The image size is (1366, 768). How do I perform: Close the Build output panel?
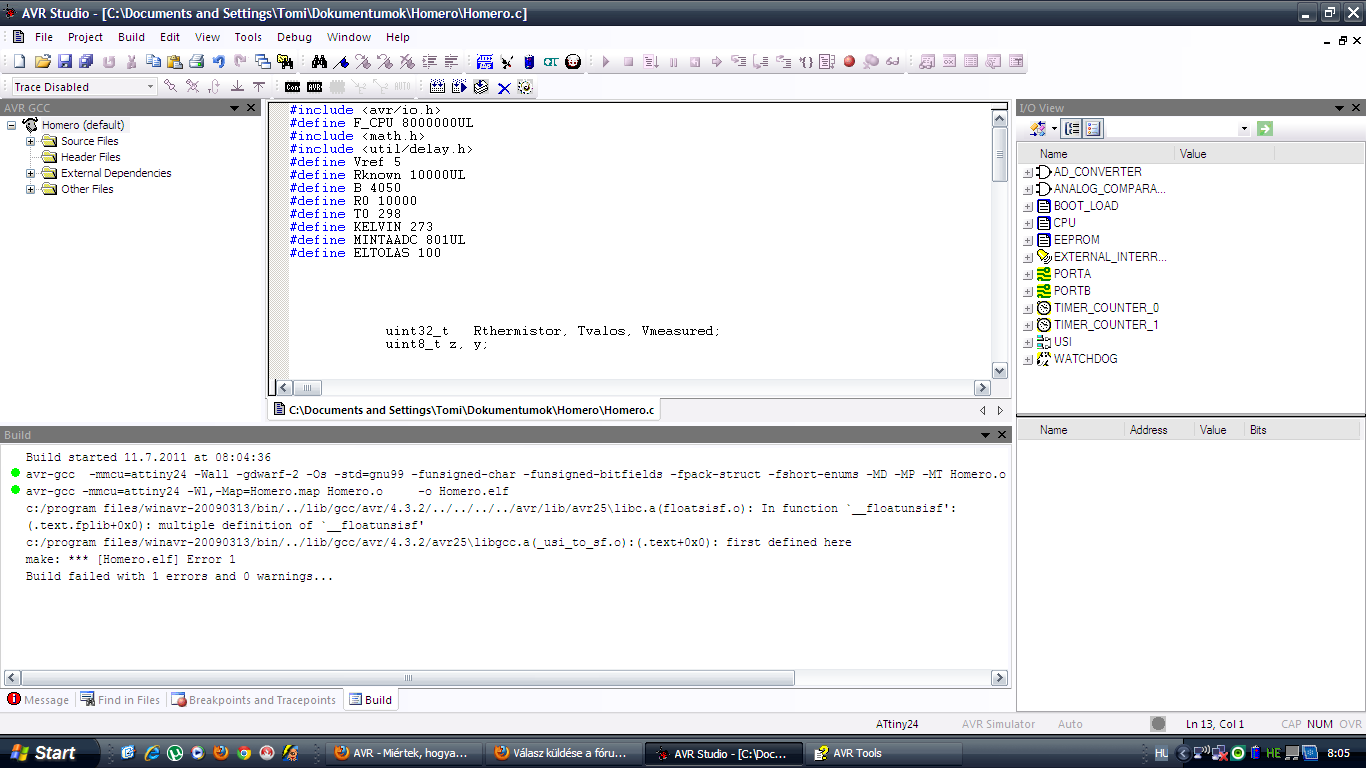point(1002,435)
